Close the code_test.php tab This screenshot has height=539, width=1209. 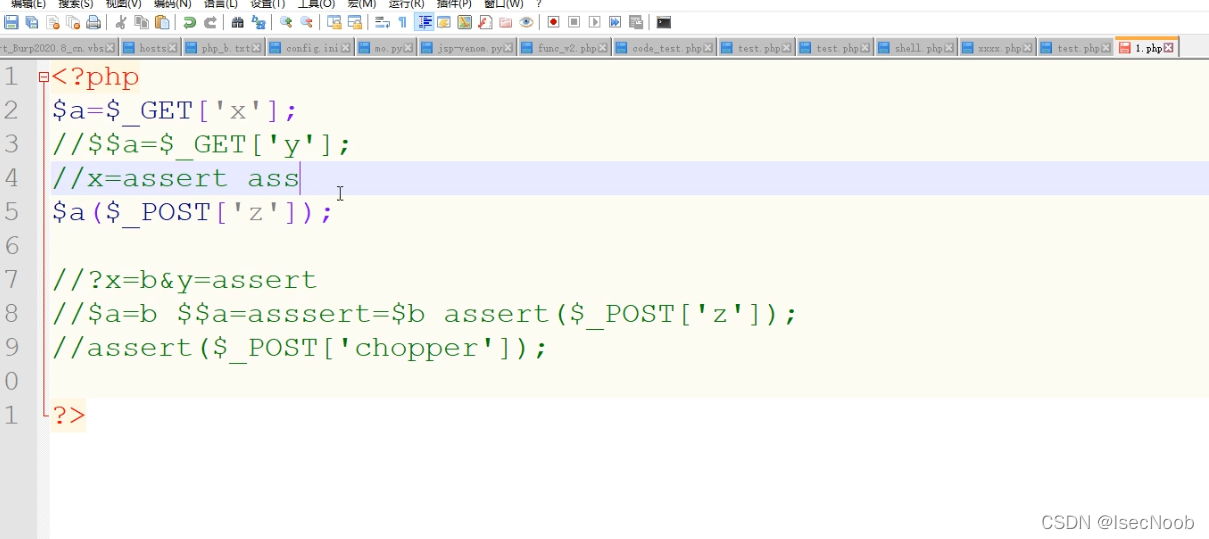(x=709, y=48)
